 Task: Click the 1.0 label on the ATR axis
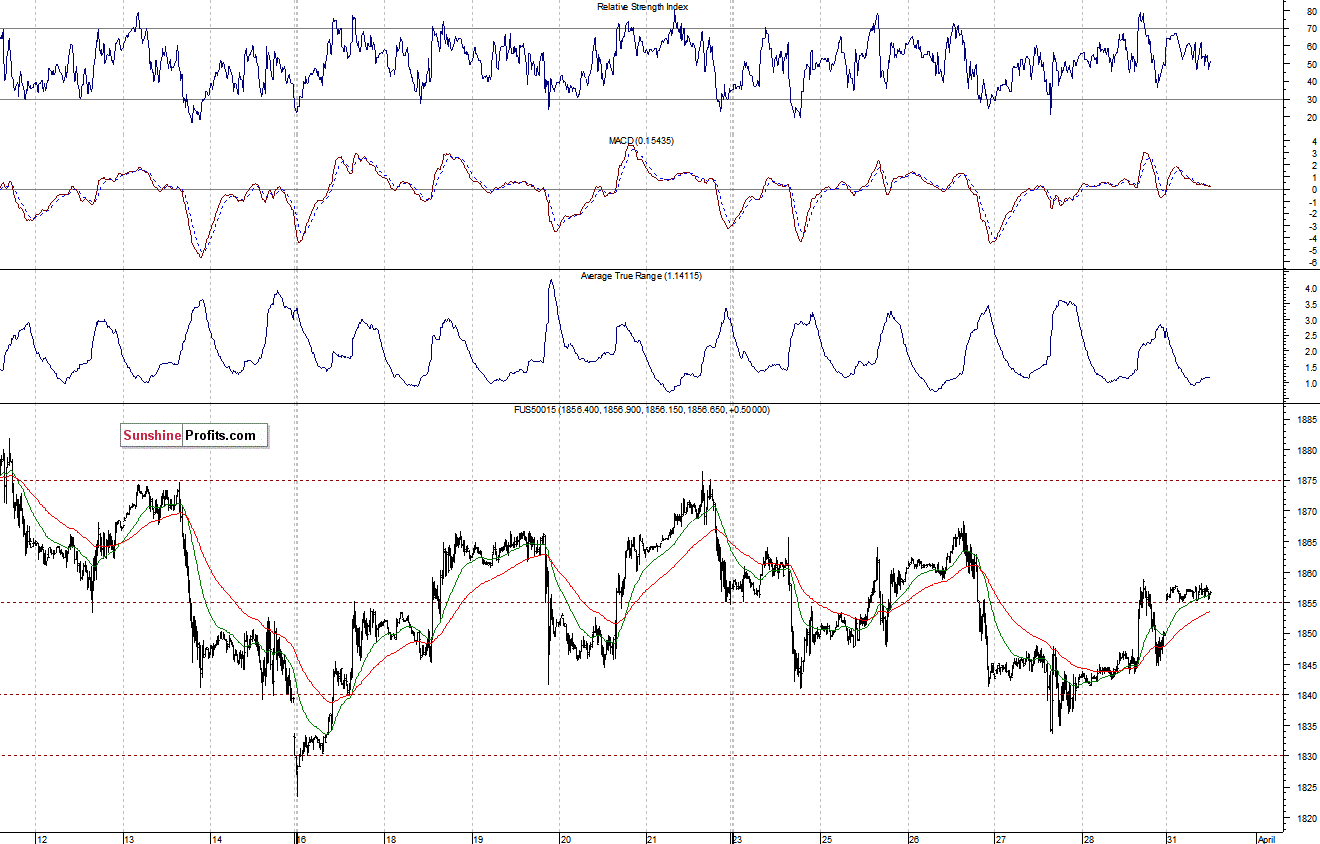click(x=1311, y=384)
